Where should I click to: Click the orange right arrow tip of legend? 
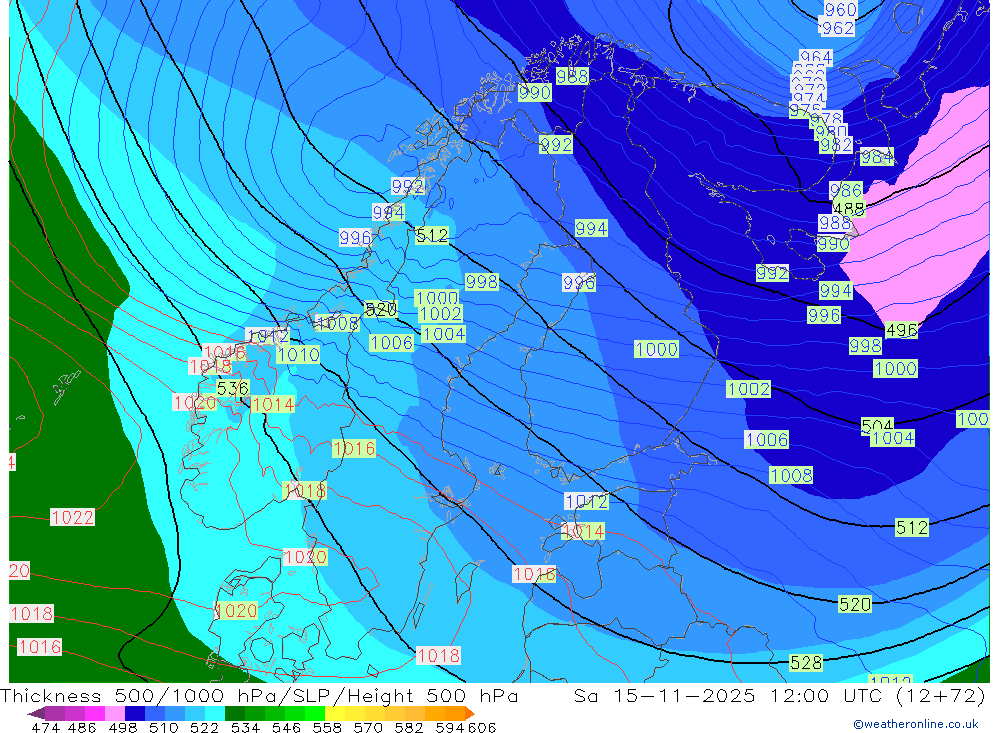[471, 713]
